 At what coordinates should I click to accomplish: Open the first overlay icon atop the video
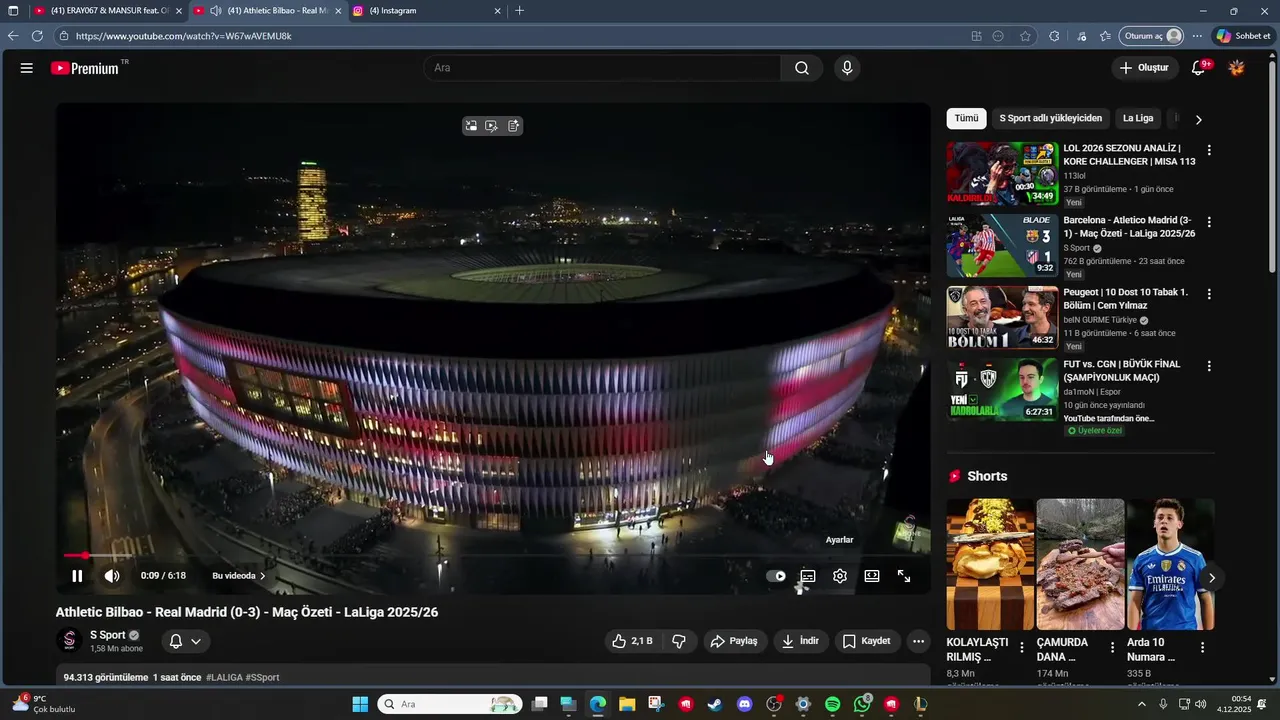coord(471,126)
